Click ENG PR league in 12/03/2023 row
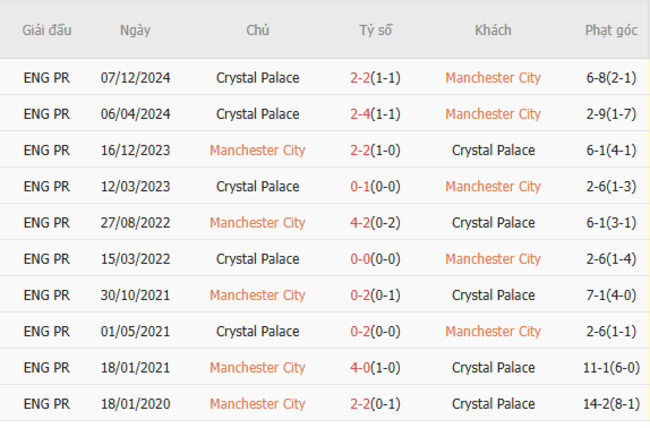650x428 pixels. (x=47, y=186)
